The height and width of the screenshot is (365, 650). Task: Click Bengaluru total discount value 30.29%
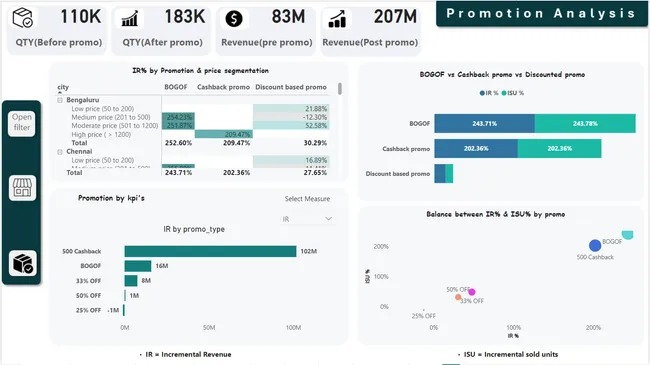pyautogui.click(x=315, y=143)
